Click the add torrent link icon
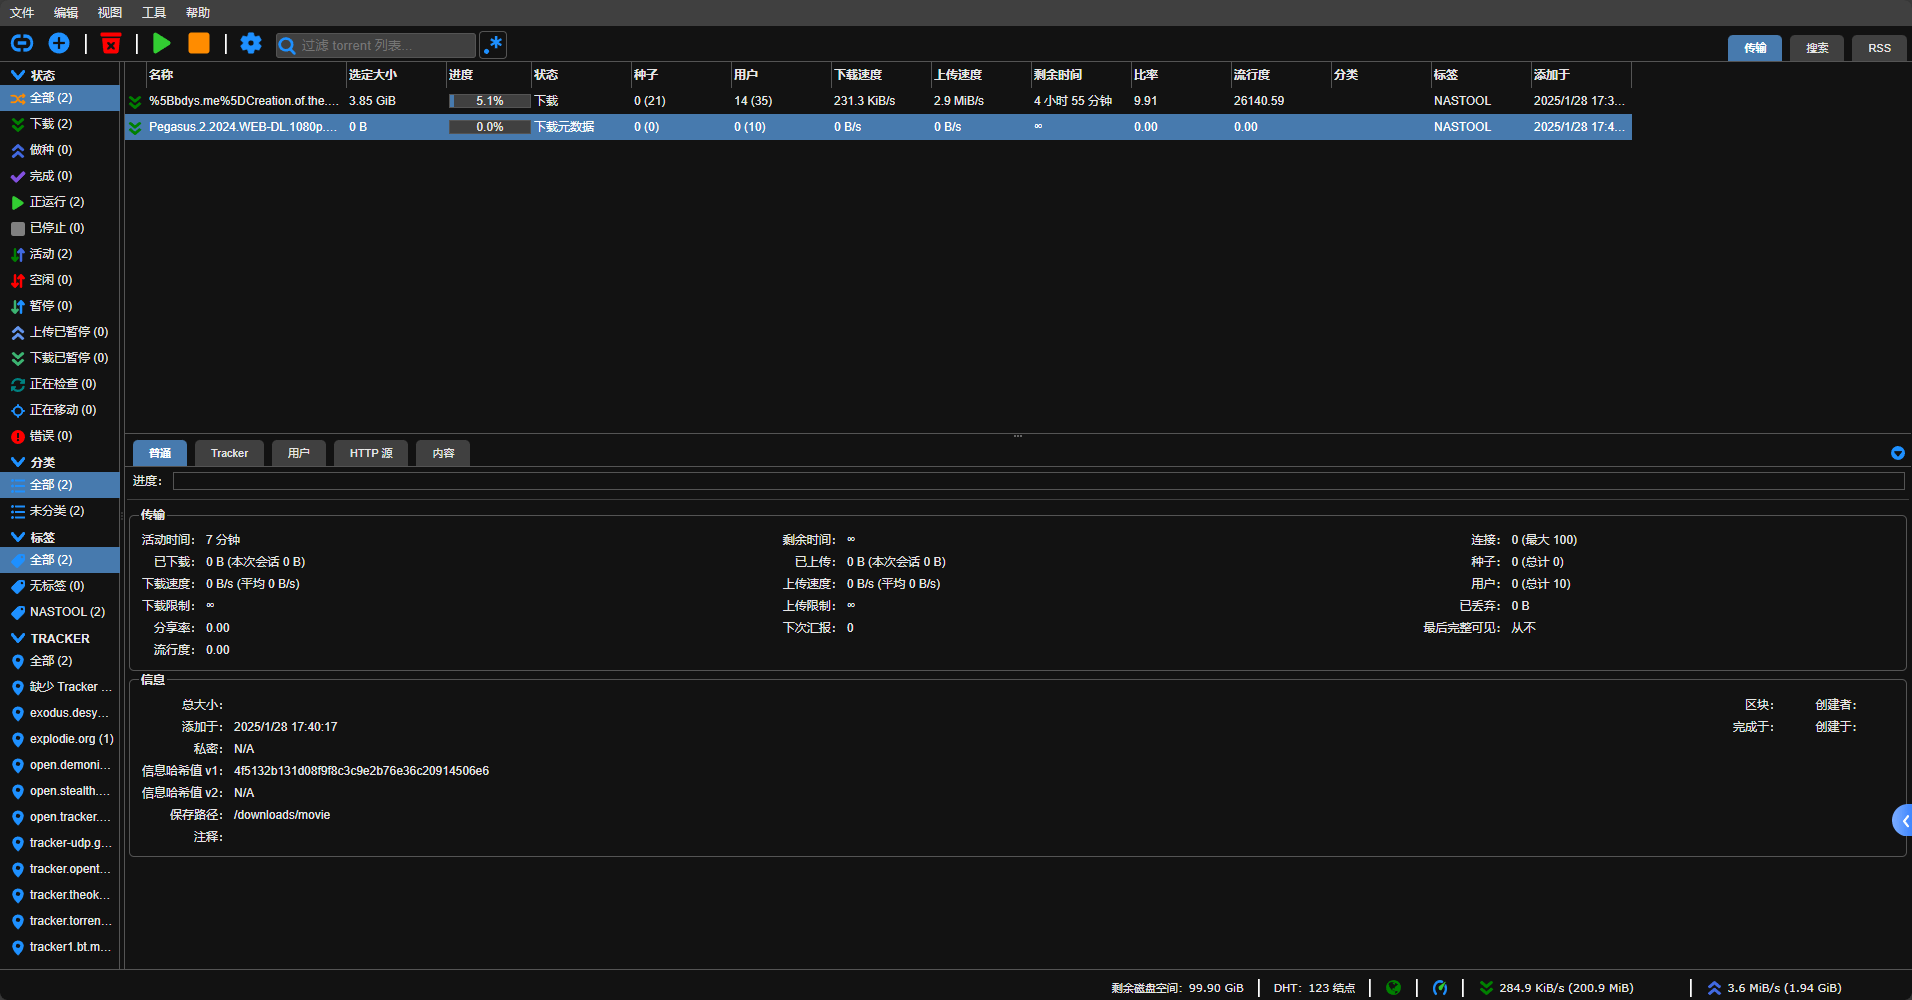This screenshot has height=1000, width=1912. pyautogui.click(x=22, y=43)
